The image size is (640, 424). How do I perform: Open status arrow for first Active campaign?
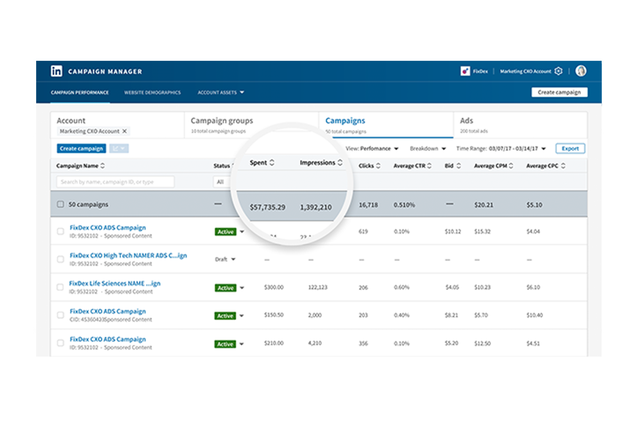[242, 232]
